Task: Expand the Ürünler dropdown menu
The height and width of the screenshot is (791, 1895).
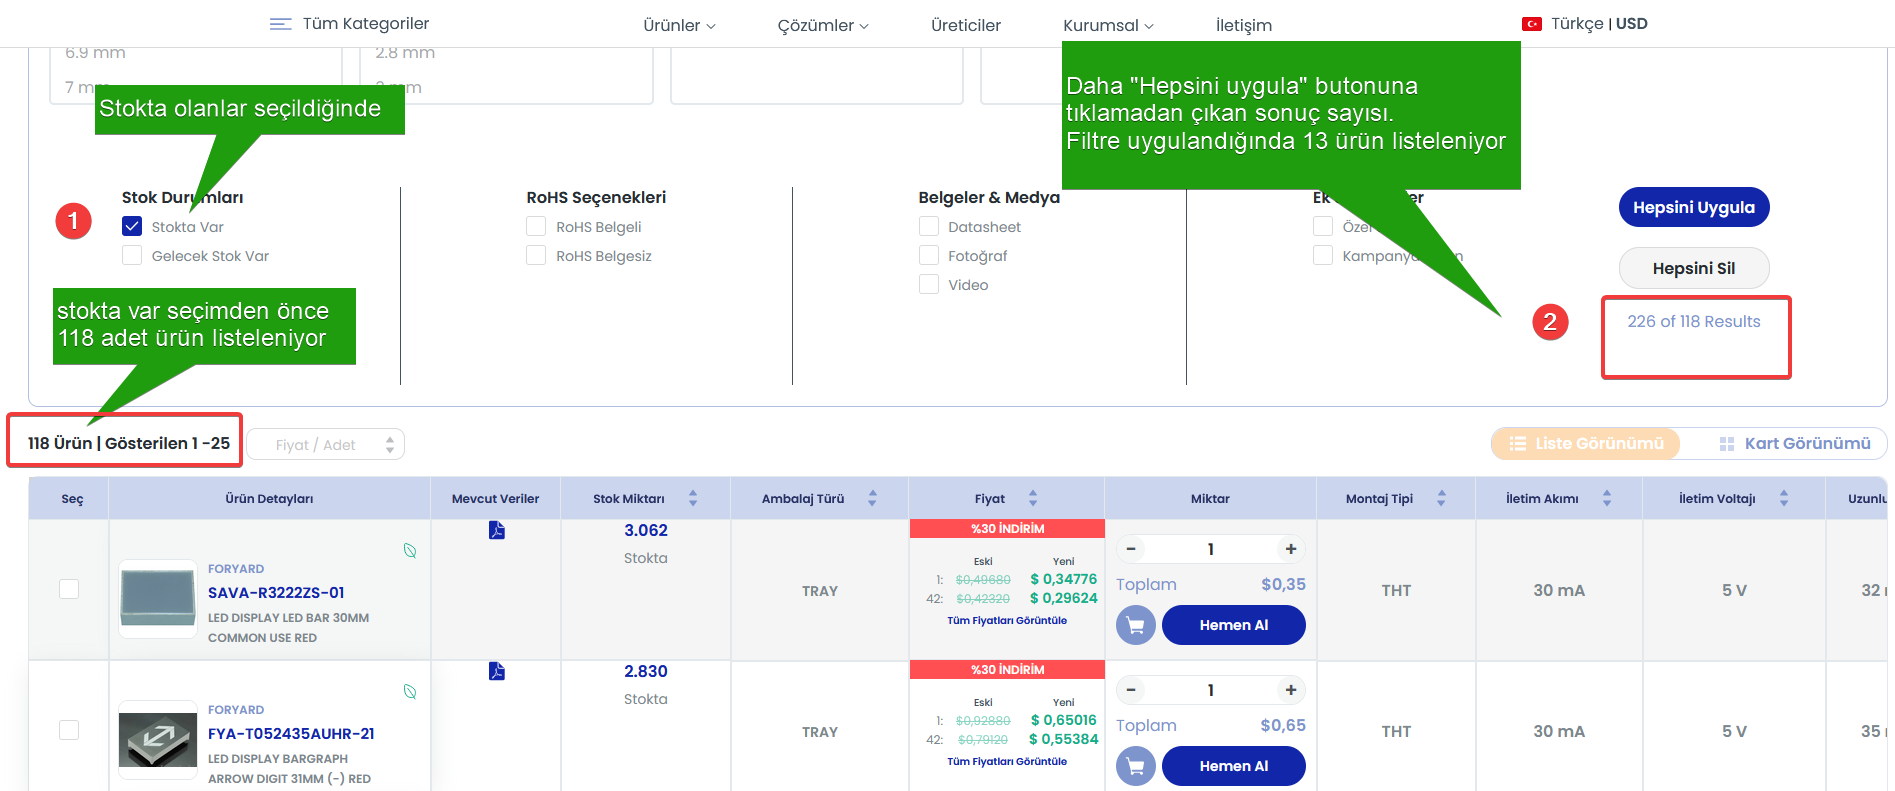Action: [679, 25]
